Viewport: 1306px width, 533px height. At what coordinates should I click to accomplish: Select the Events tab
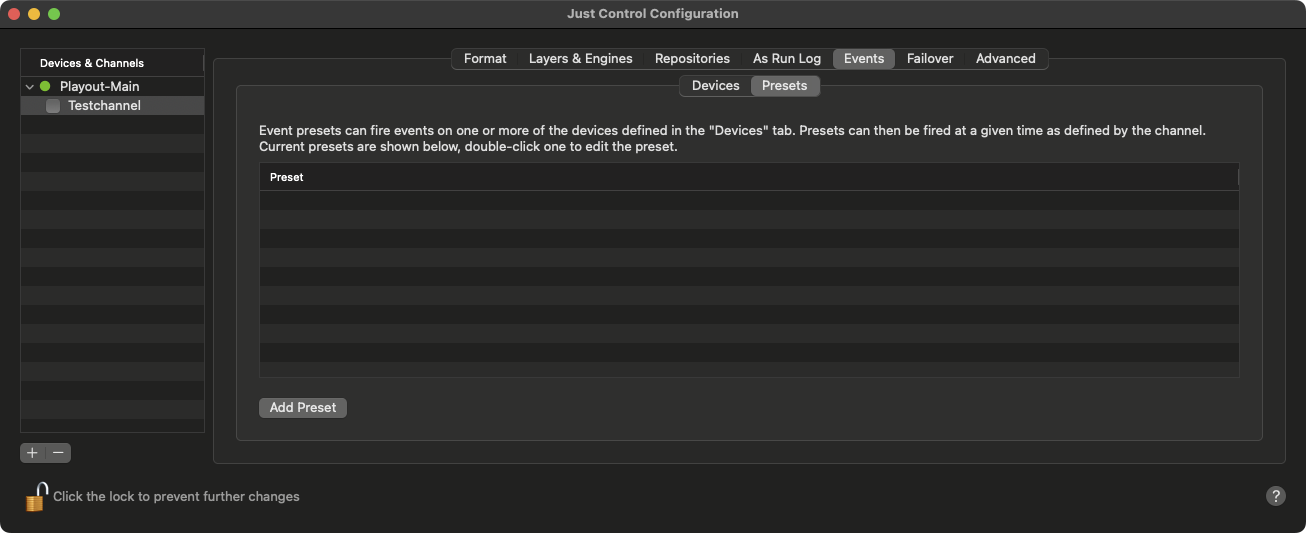[864, 59]
